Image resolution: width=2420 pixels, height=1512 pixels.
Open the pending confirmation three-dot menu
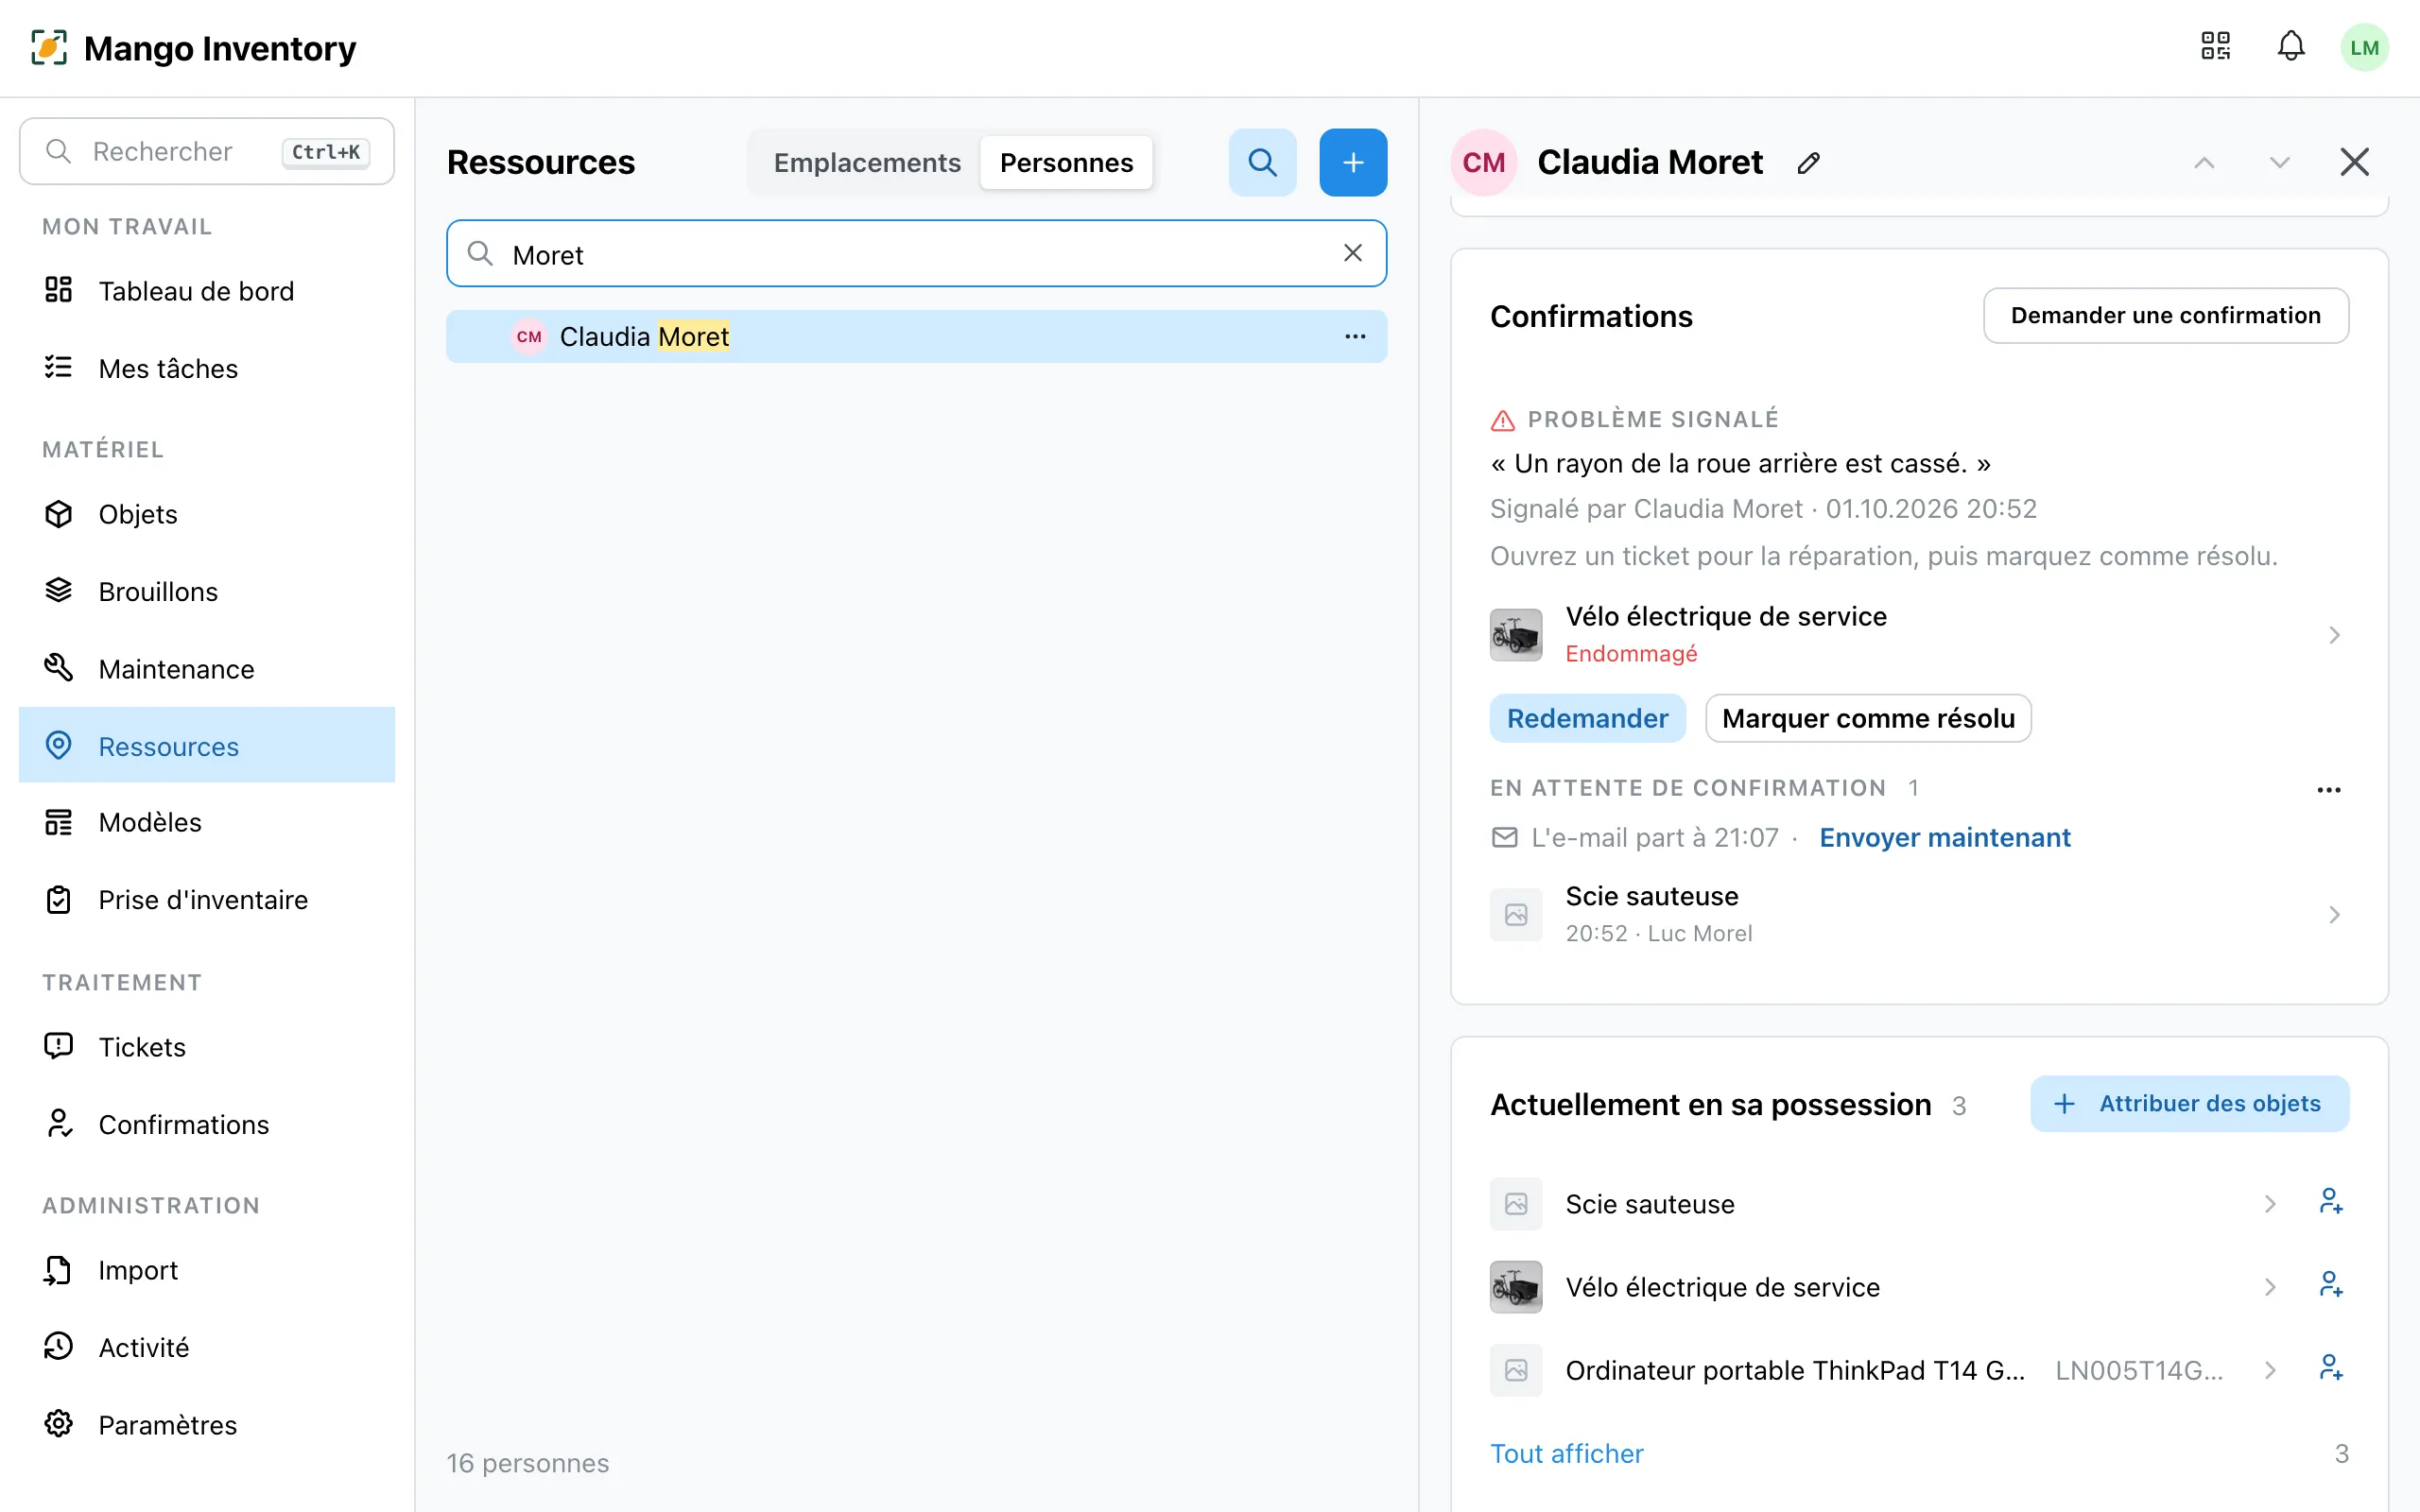pyautogui.click(x=2329, y=789)
